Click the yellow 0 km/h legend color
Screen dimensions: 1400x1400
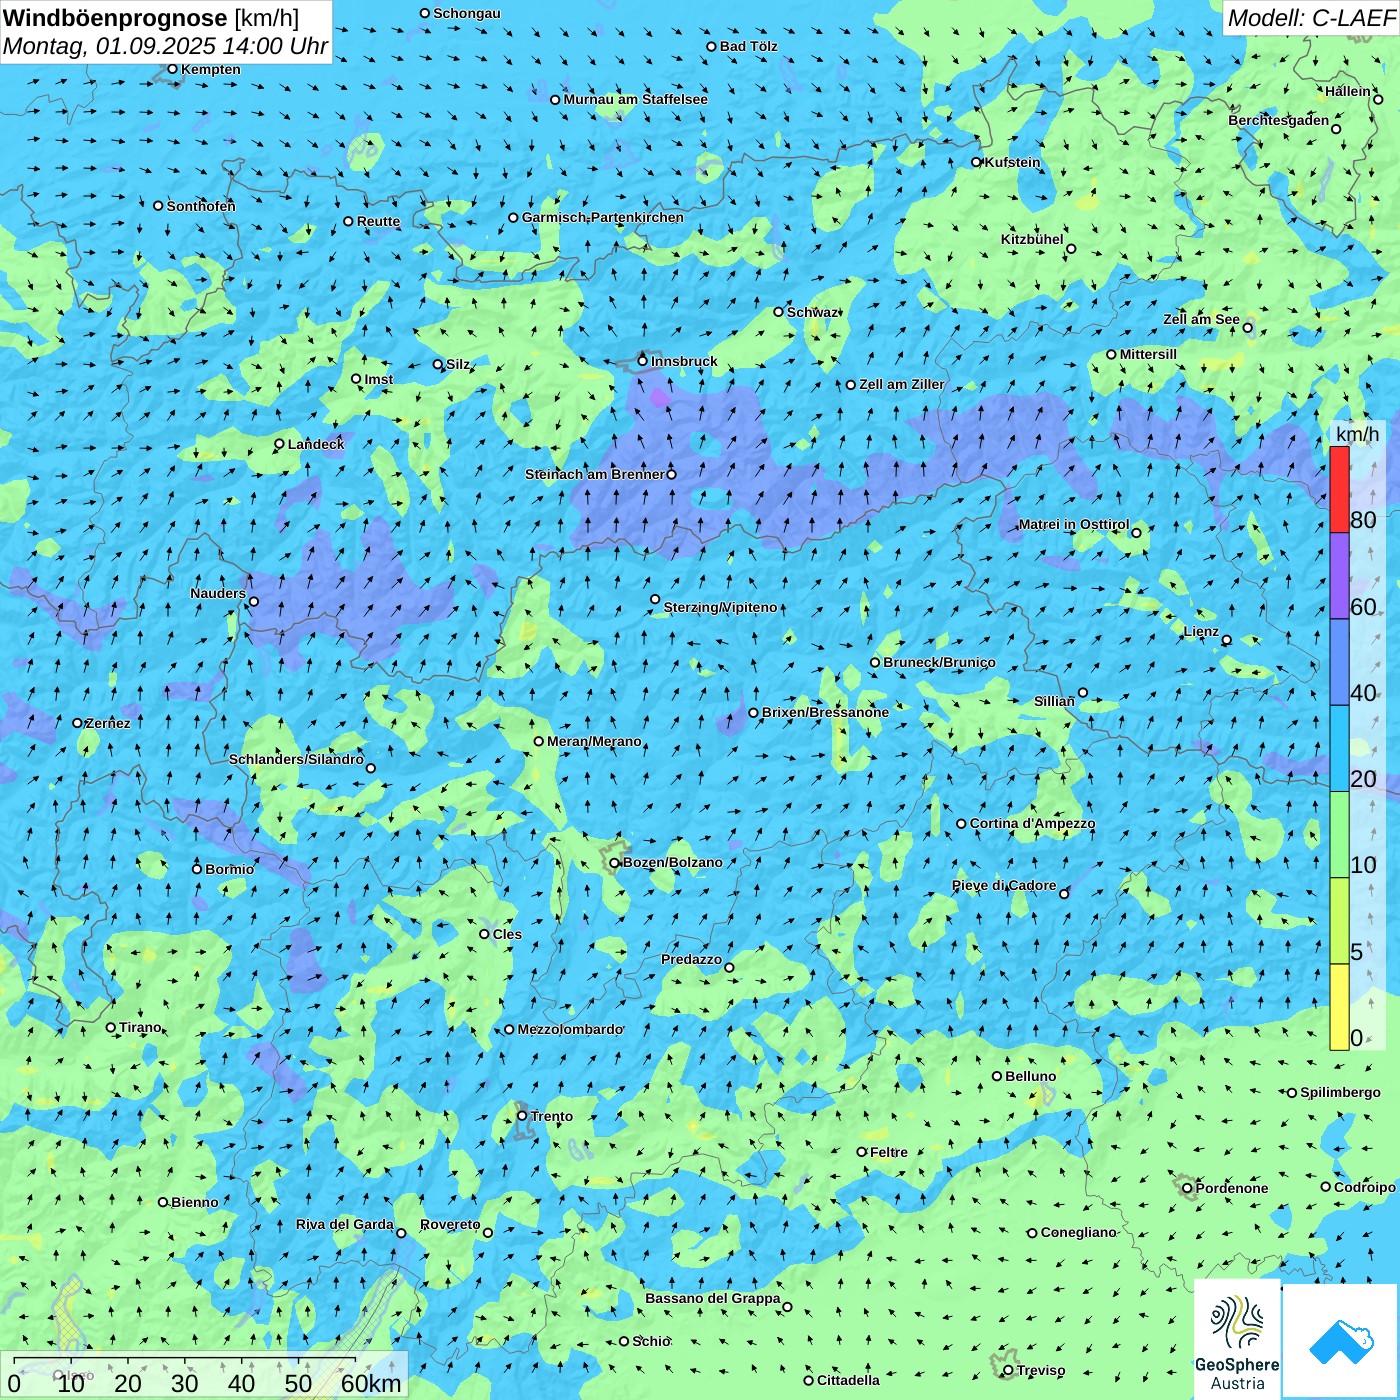click(x=1339, y=1007)
